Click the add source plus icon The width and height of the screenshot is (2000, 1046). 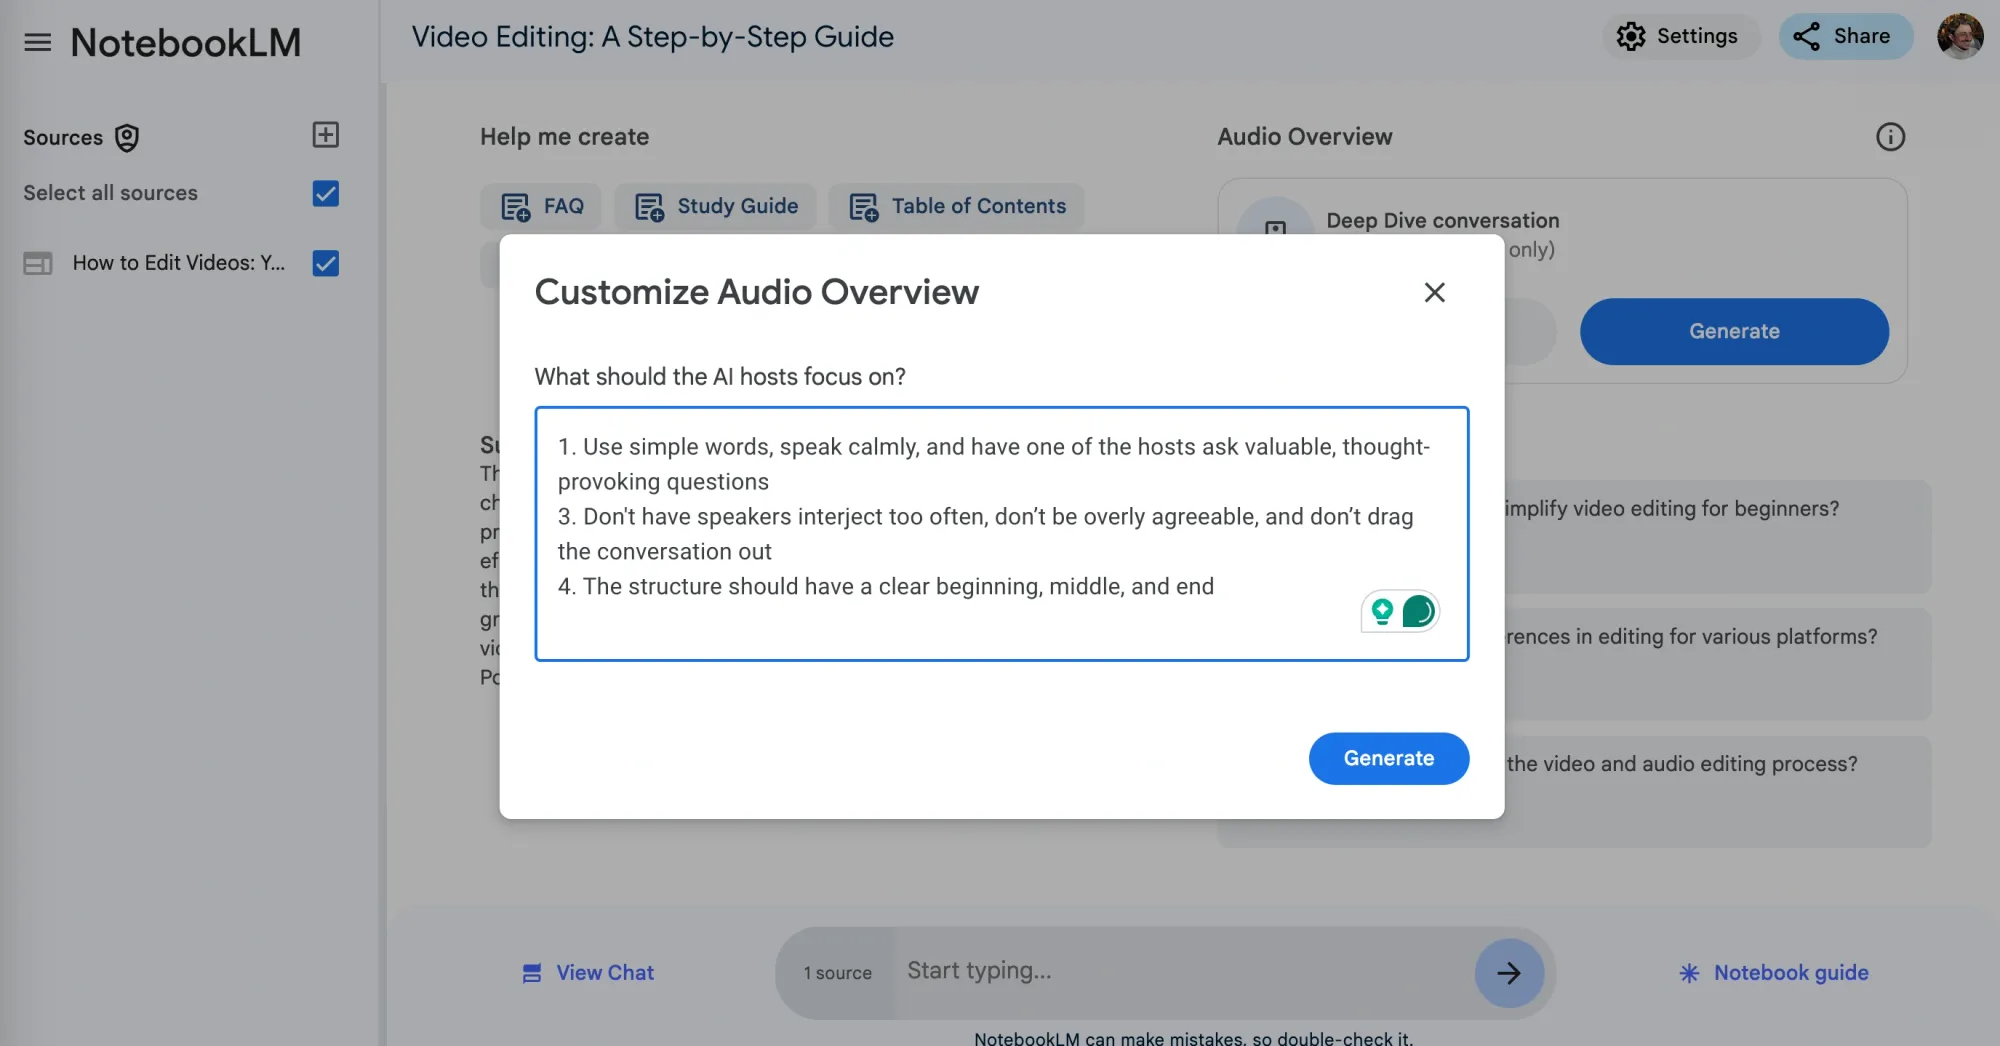pos(325,135)
